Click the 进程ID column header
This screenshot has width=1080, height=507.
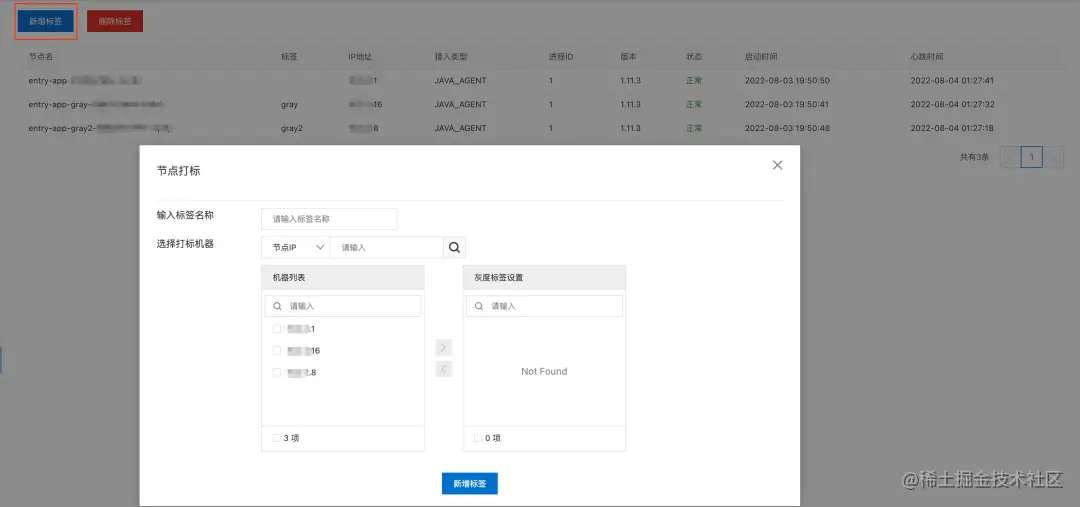(x=561, y=56)
